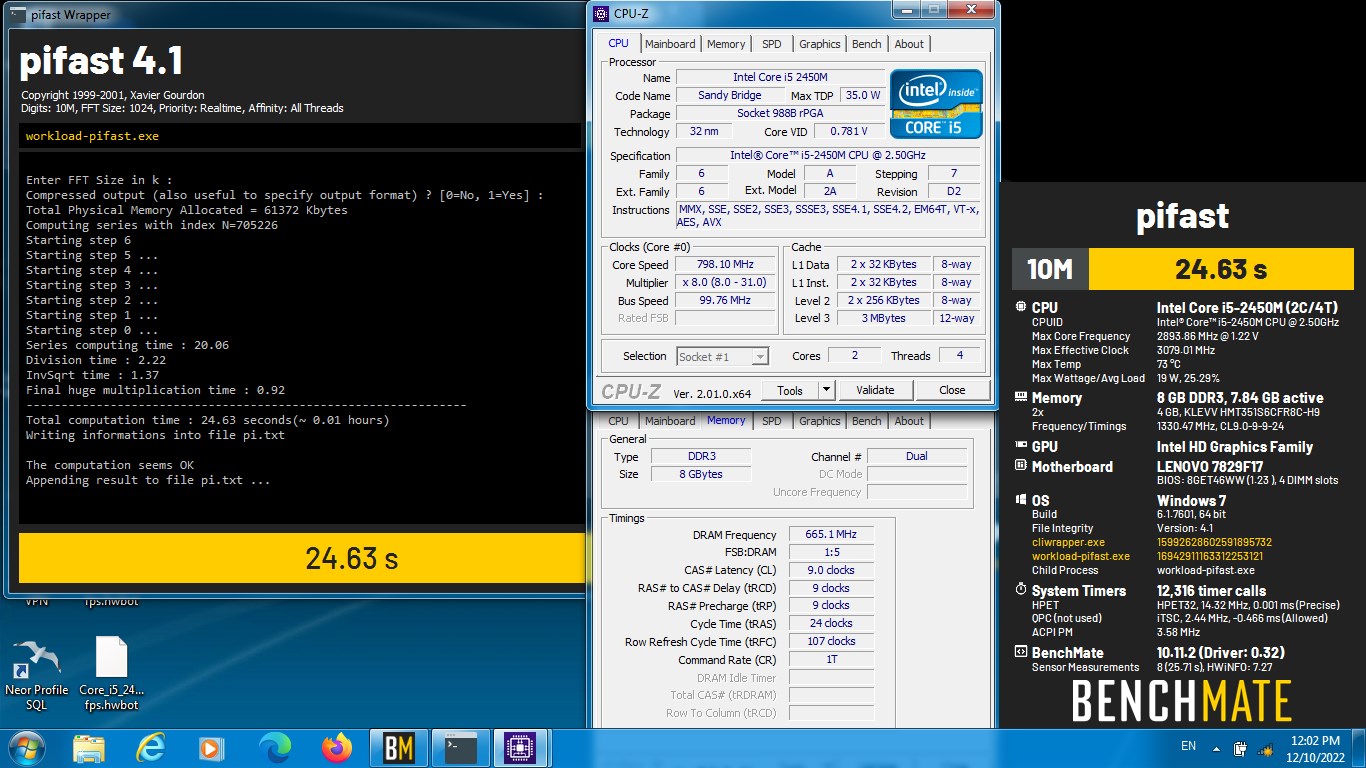Click the DRAM Frequency 665.1 MHz field
Image resolution: width=1366 pixels, height=768 pixels.
[x=831, y=535]
